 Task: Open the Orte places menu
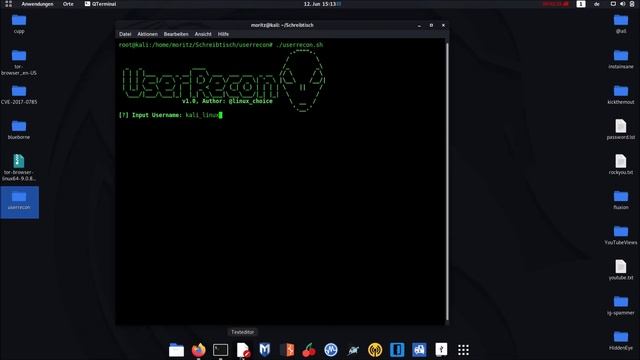coord(68,4)
